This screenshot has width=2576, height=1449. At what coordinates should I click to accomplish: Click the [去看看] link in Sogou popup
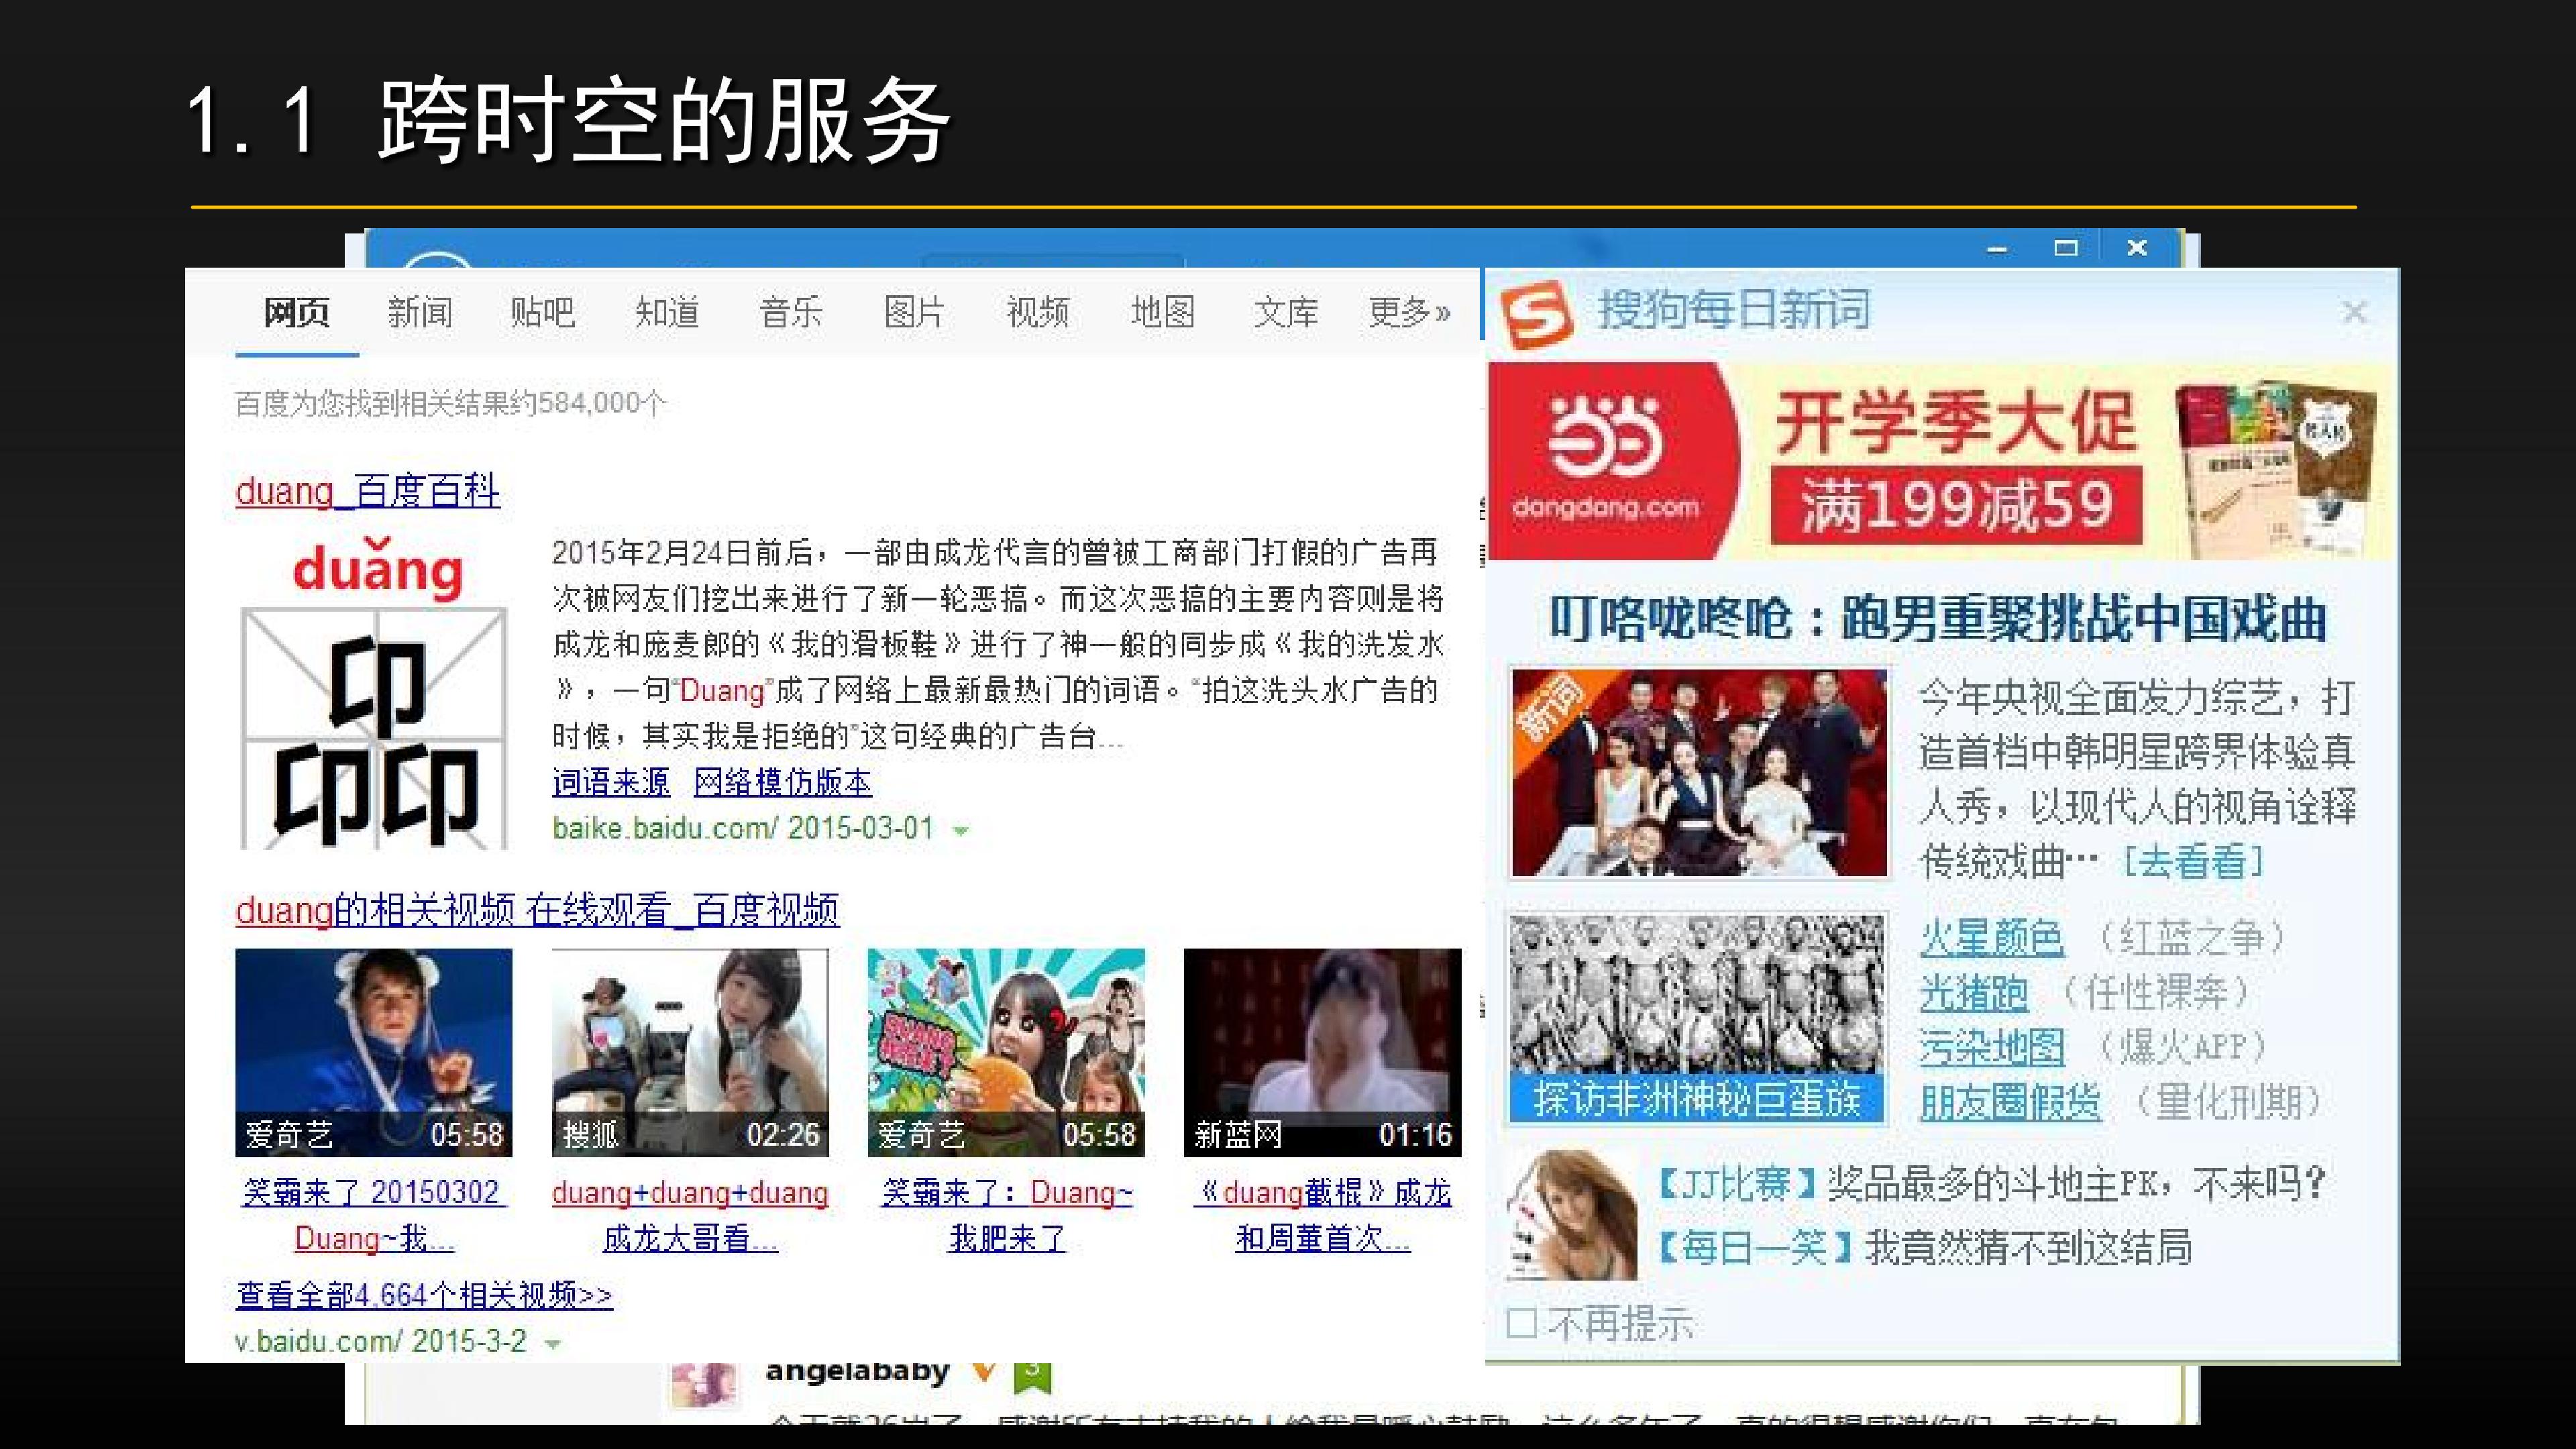(2193, 861)
